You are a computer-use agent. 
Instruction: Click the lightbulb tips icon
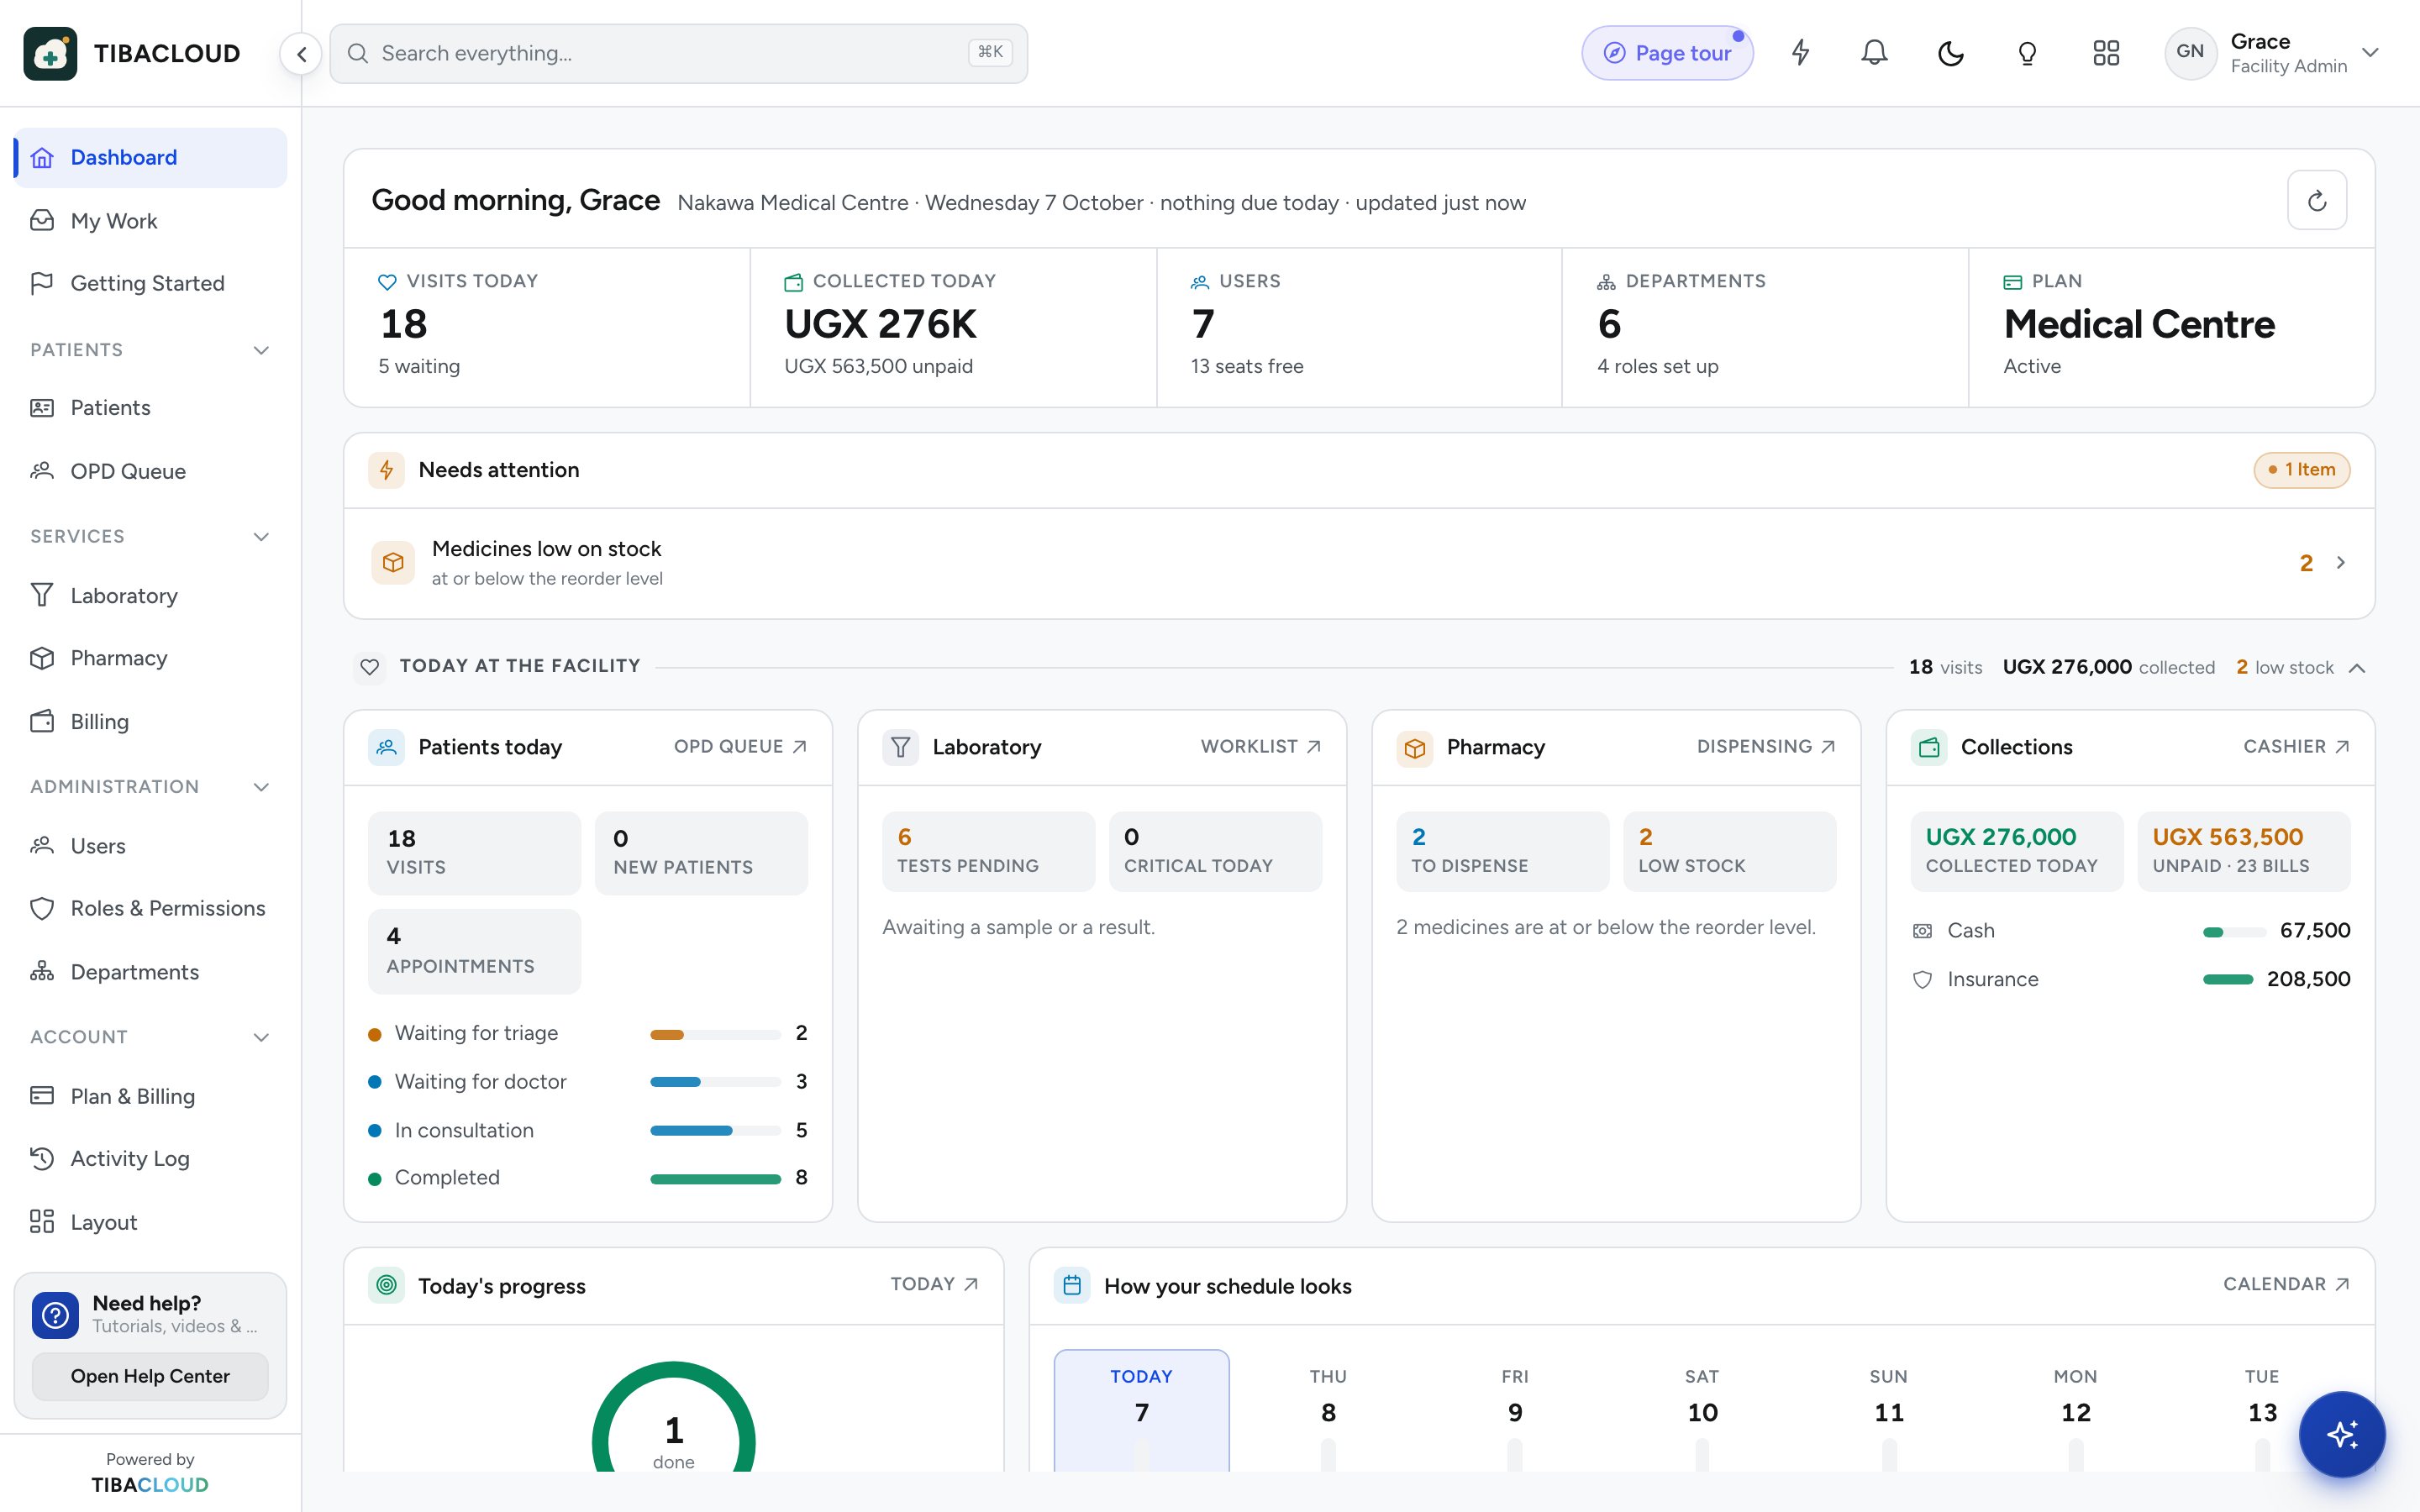point(2027,53)
